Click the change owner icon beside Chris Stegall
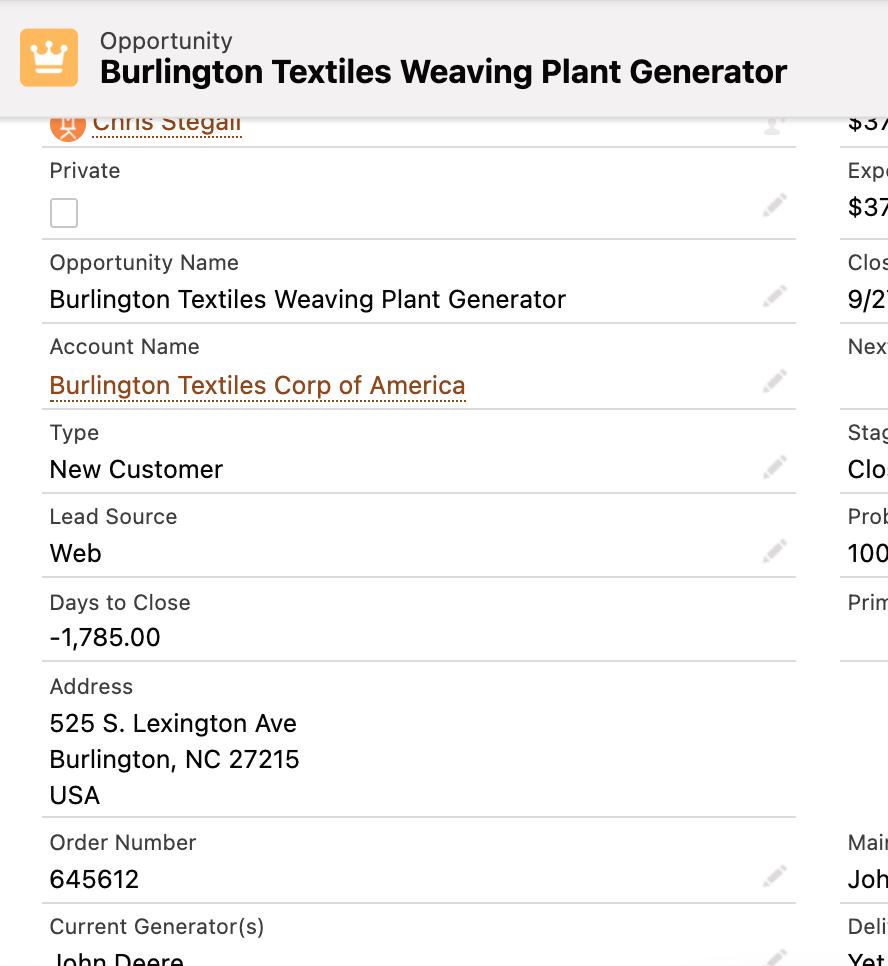This screenshot has height=966, width=888. (773, 125)
